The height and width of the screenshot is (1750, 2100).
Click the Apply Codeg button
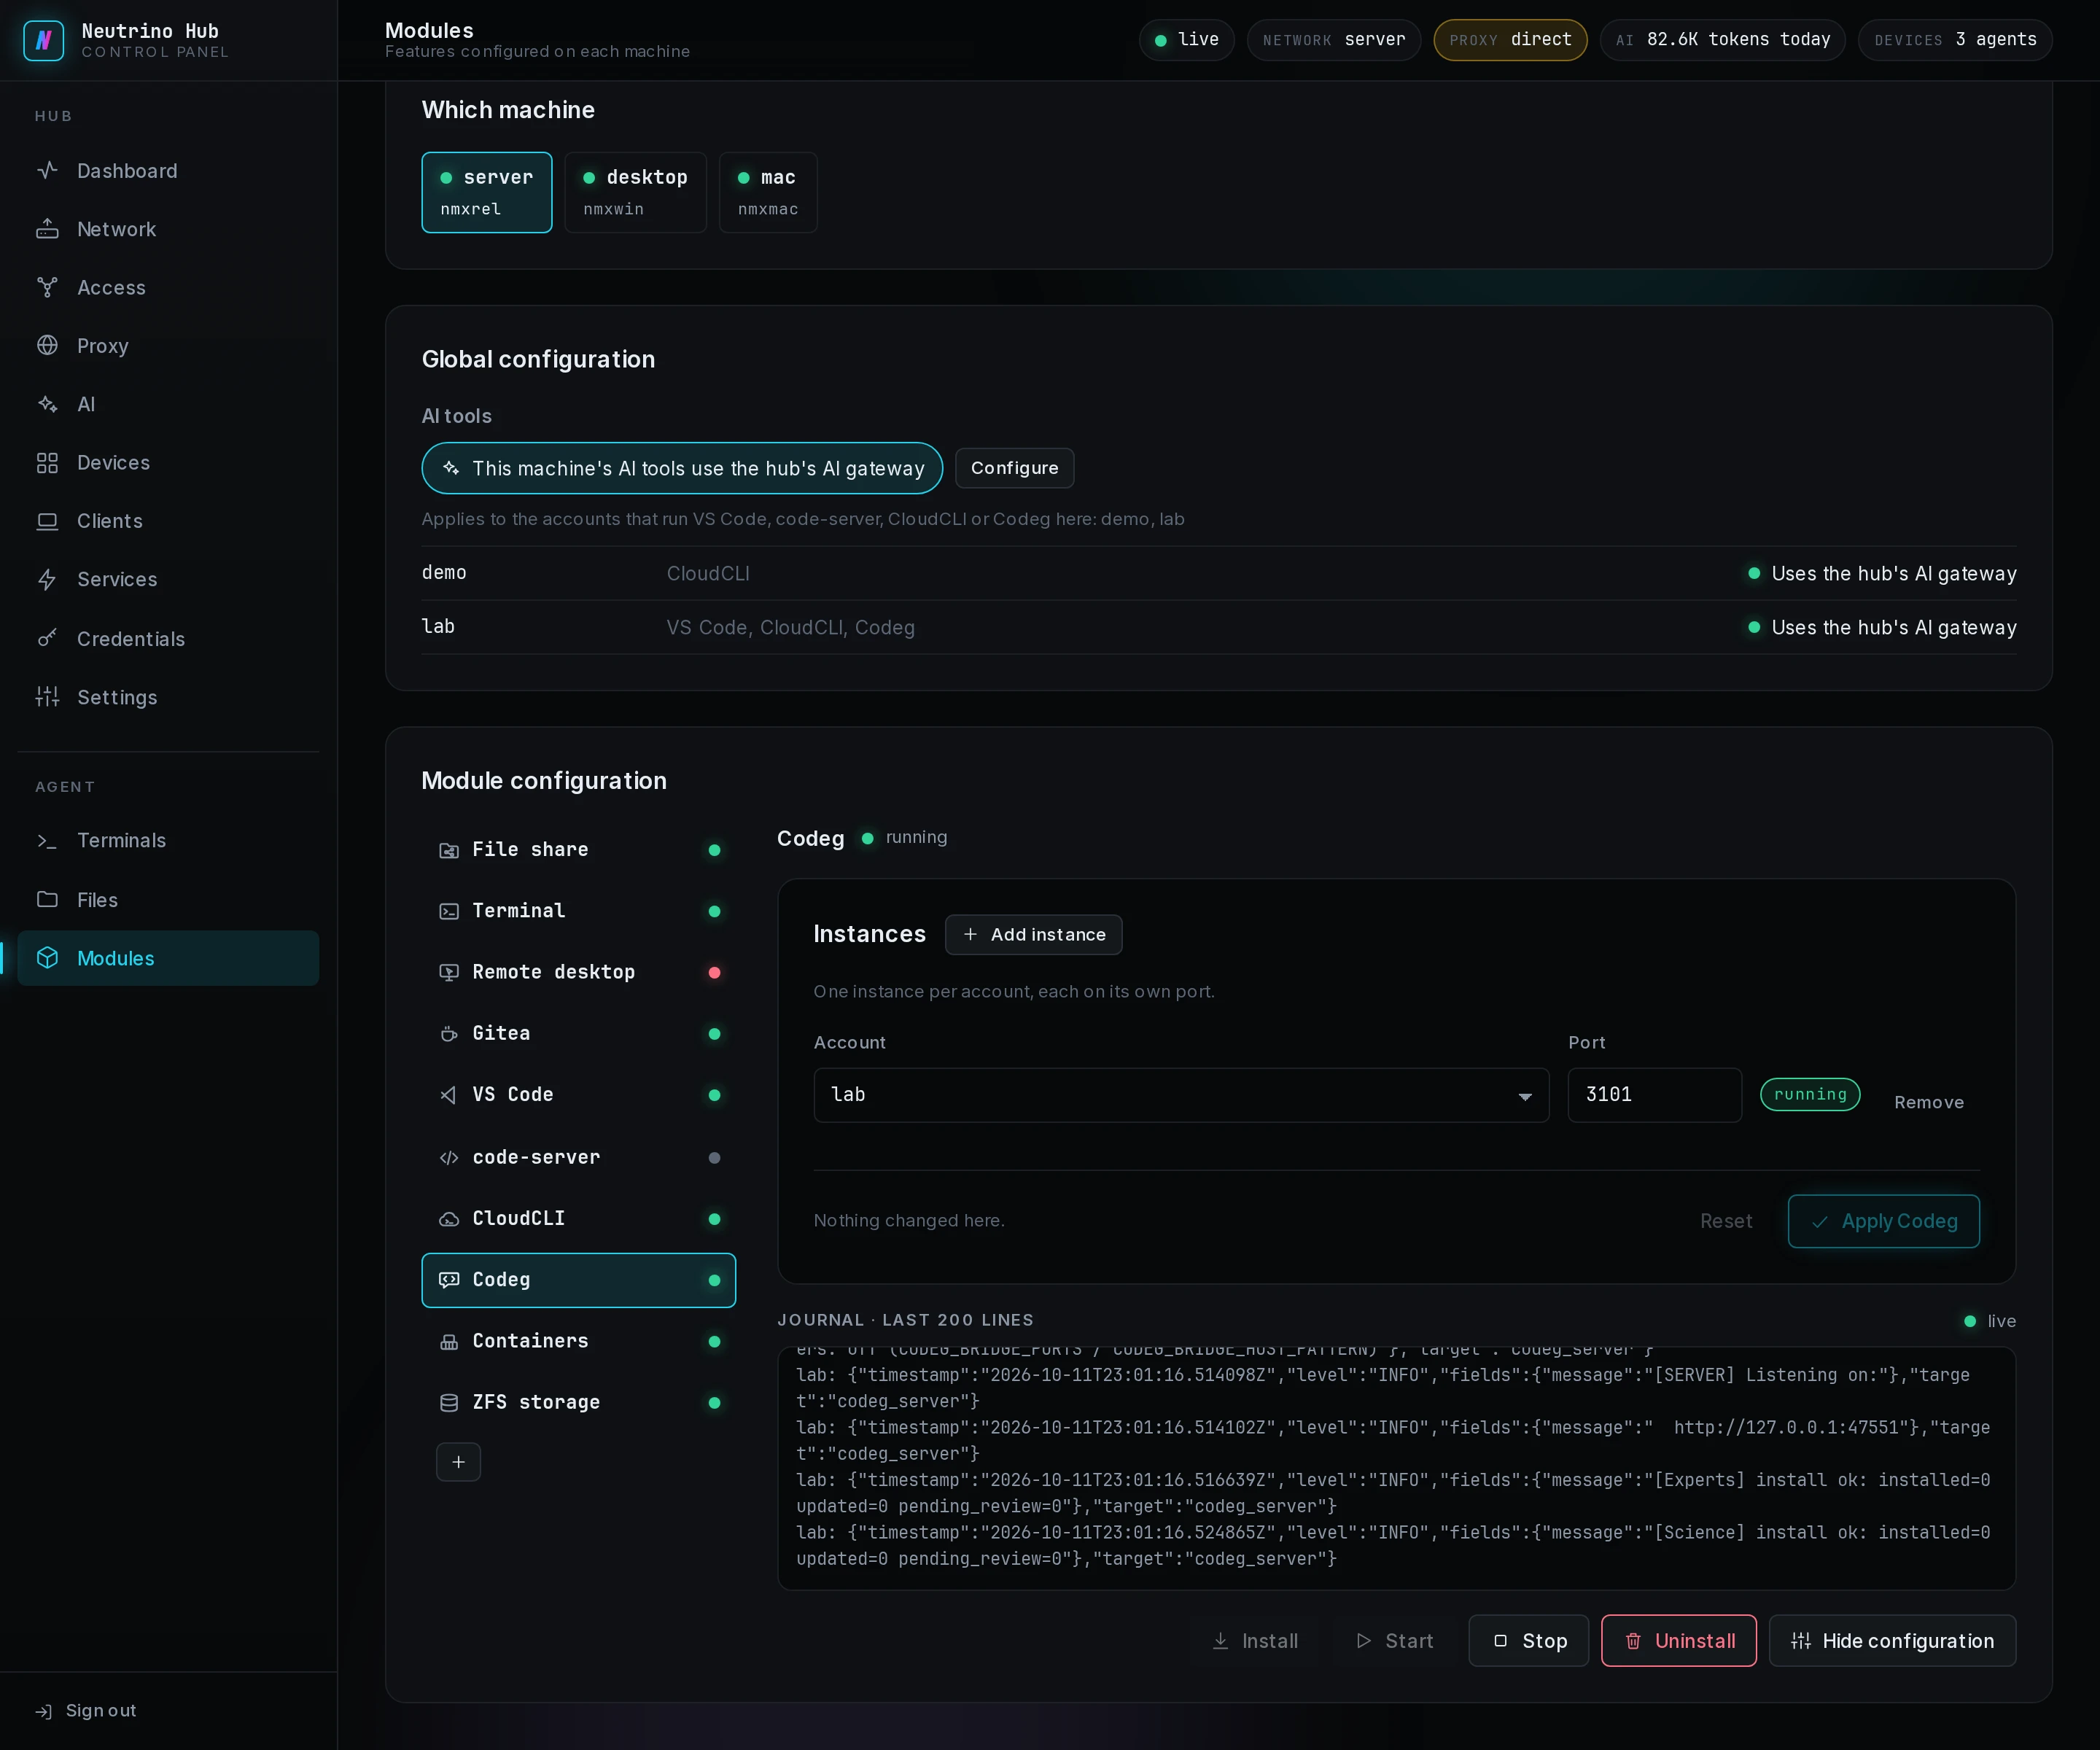pyautogui.click(x=1883, y=1221)
